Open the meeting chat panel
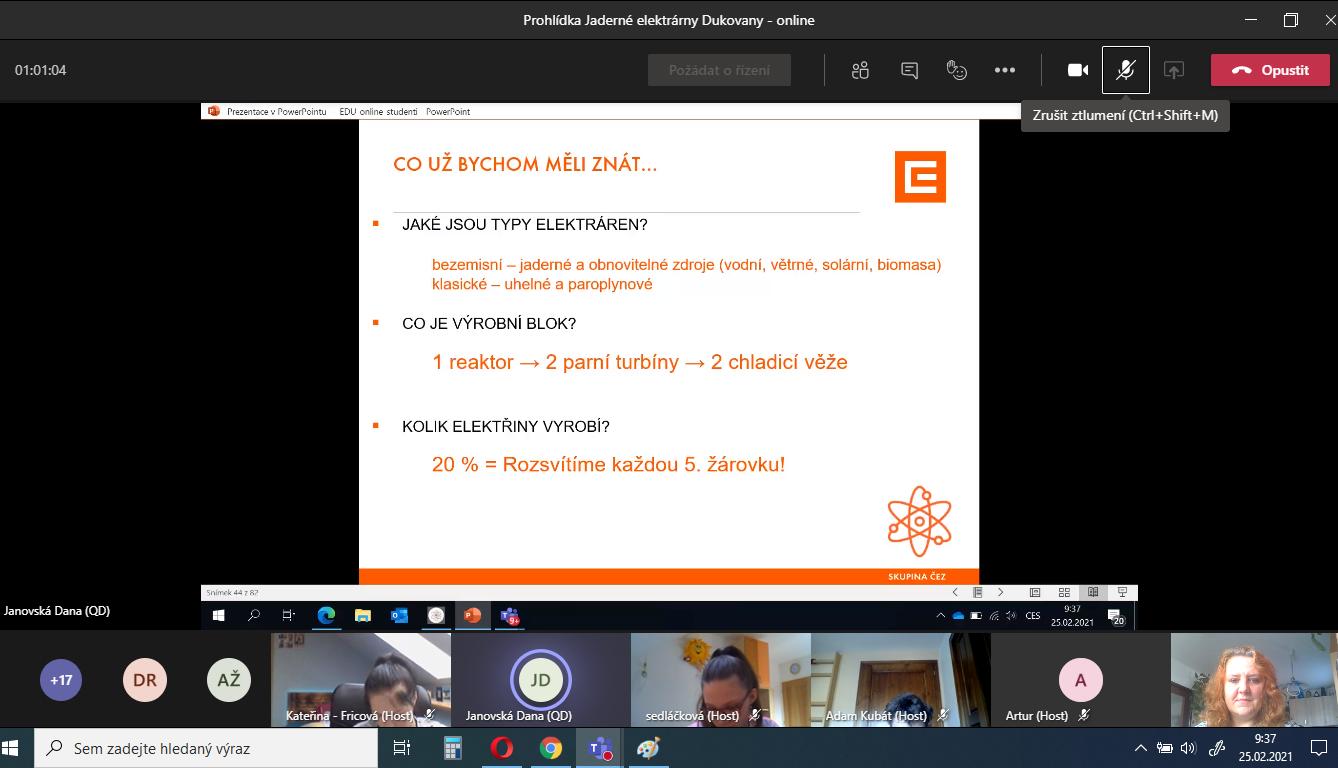Image resolution: width=1338 pixels, height=768 pixels. click(x=909, y=70)
